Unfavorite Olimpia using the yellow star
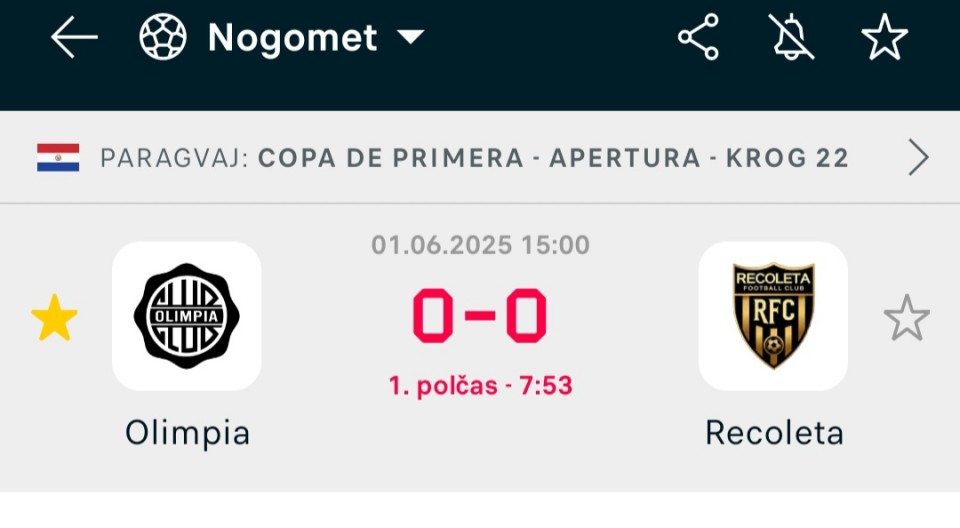The height and width of the screenshot is (528, 960). (54, 317)
